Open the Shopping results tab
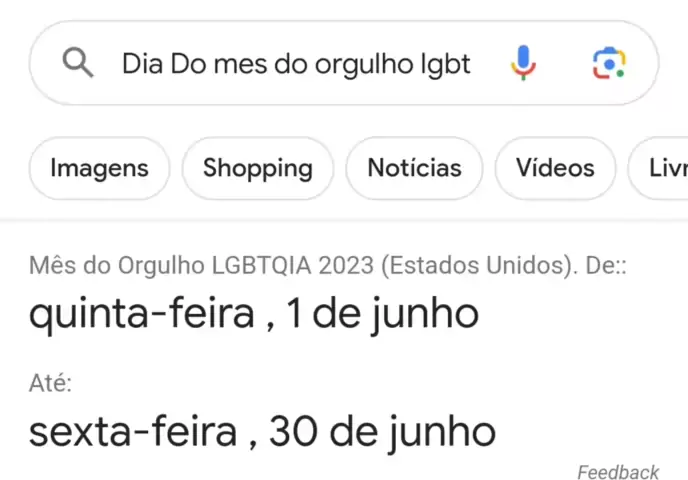Screen dimensions: 688x480 pos(258,168)
